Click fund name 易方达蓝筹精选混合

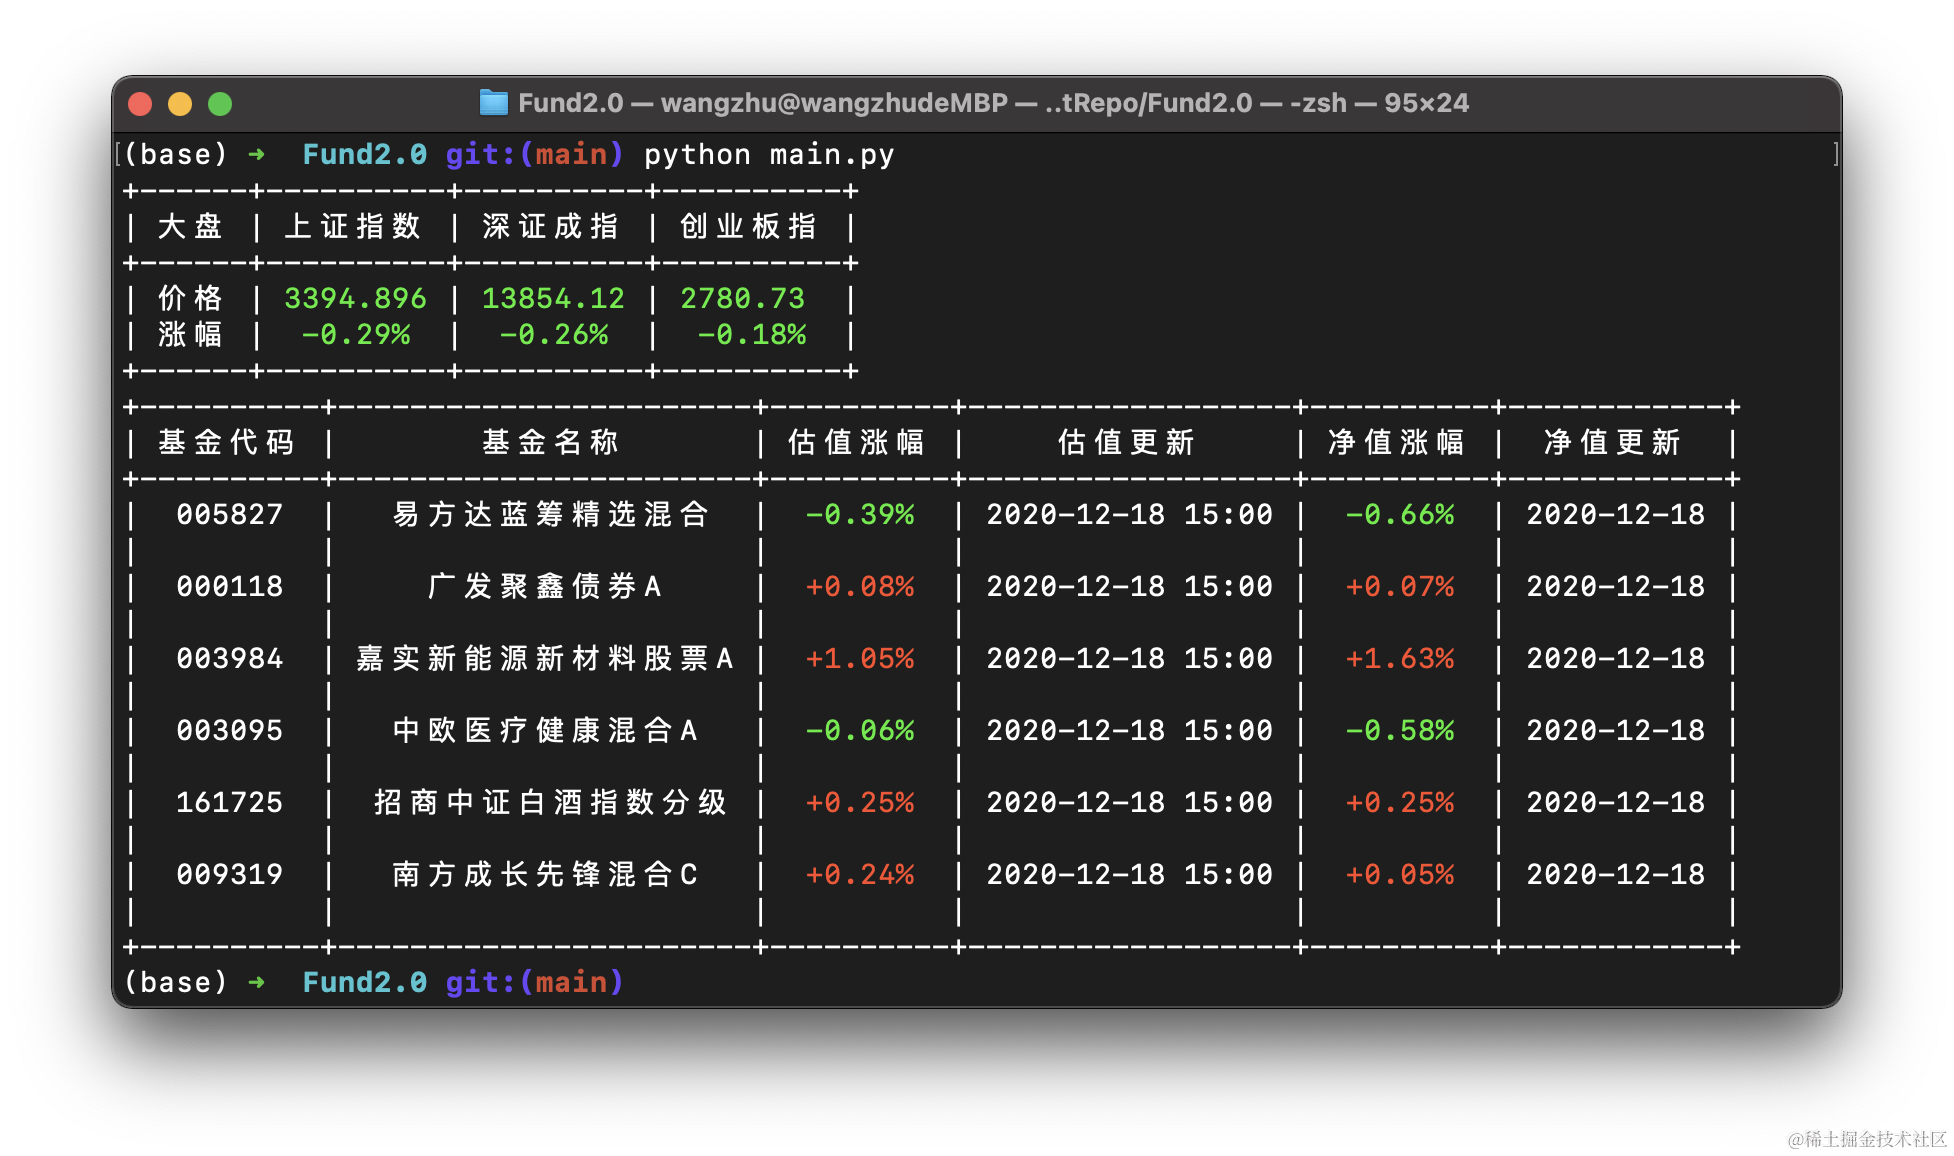(x=549, y=515)
